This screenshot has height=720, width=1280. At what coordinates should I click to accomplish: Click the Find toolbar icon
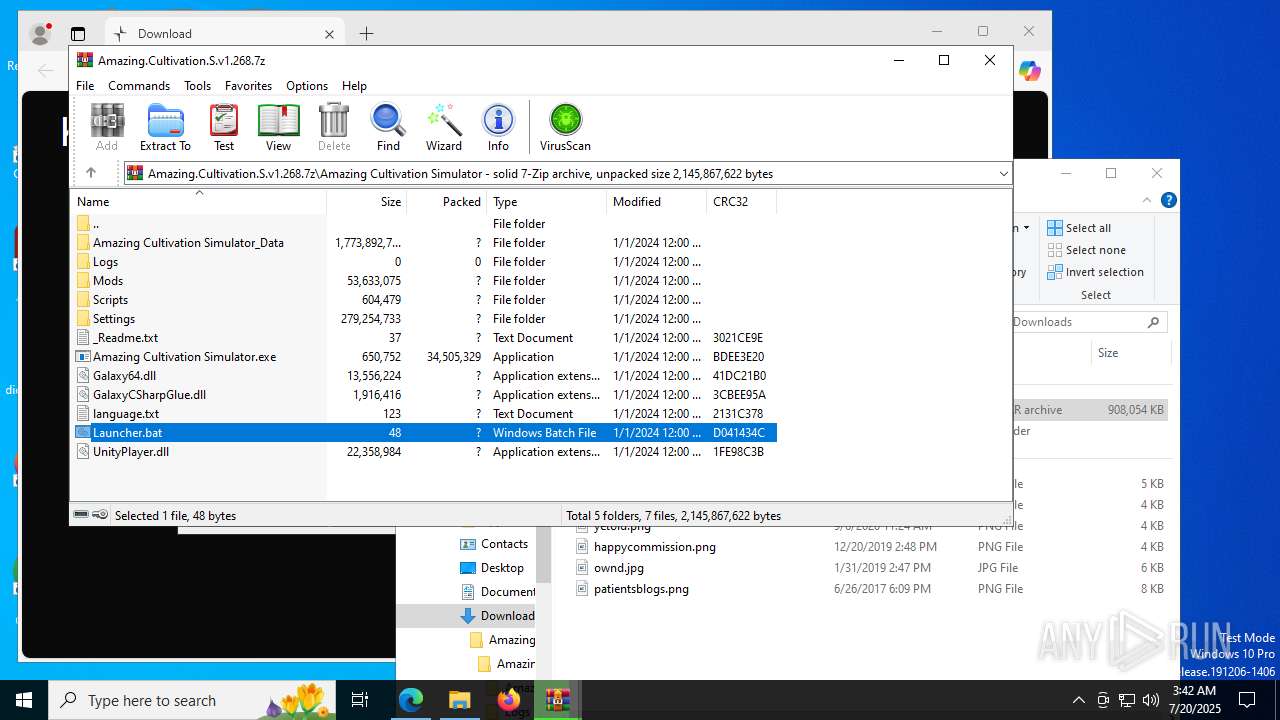pos(388,127)
